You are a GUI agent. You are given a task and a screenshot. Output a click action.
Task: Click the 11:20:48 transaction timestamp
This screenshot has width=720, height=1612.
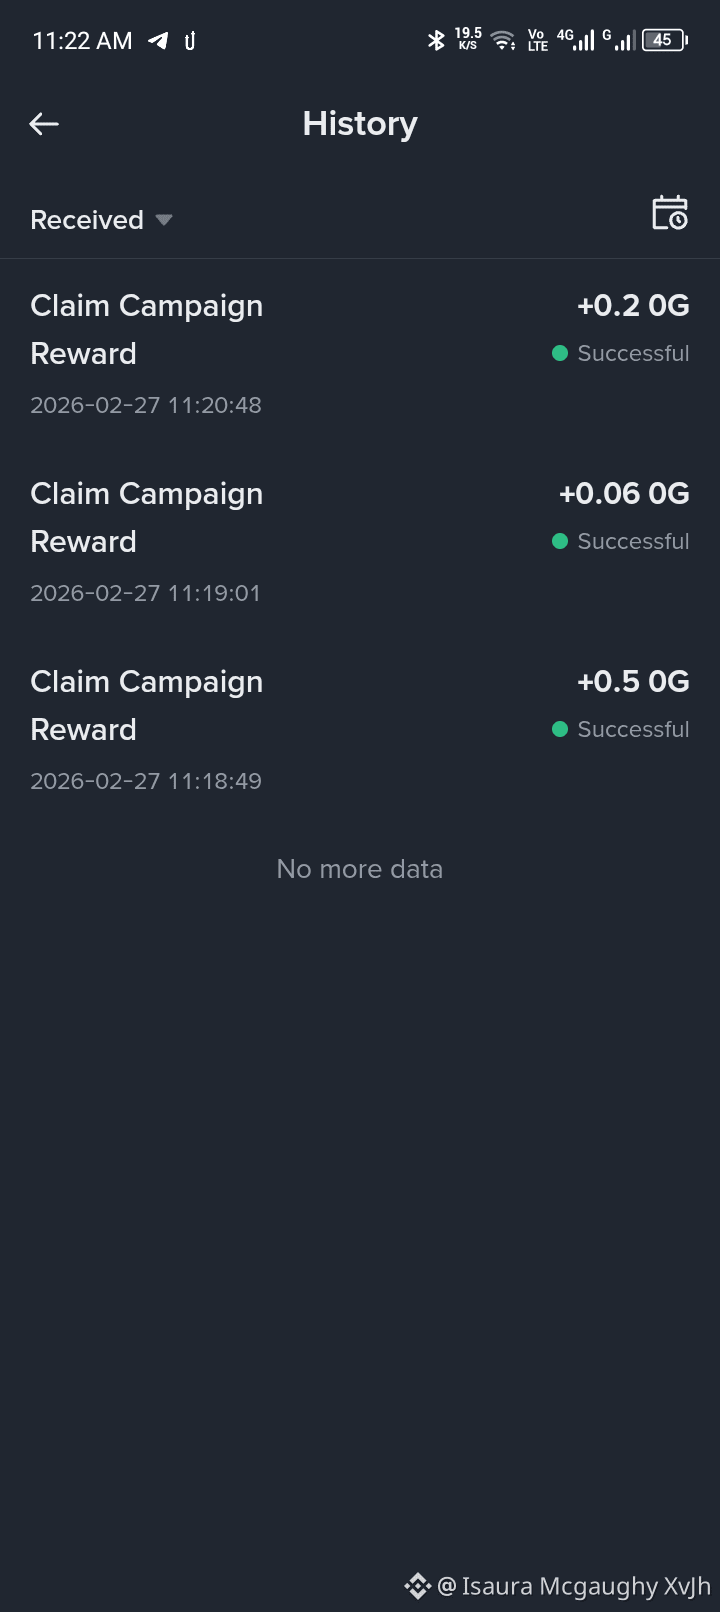coord(146,405)
